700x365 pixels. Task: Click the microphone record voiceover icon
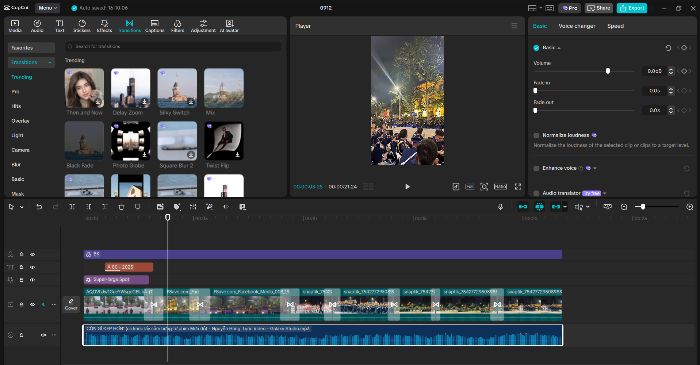pyautogui.click(x=500, y=207)
